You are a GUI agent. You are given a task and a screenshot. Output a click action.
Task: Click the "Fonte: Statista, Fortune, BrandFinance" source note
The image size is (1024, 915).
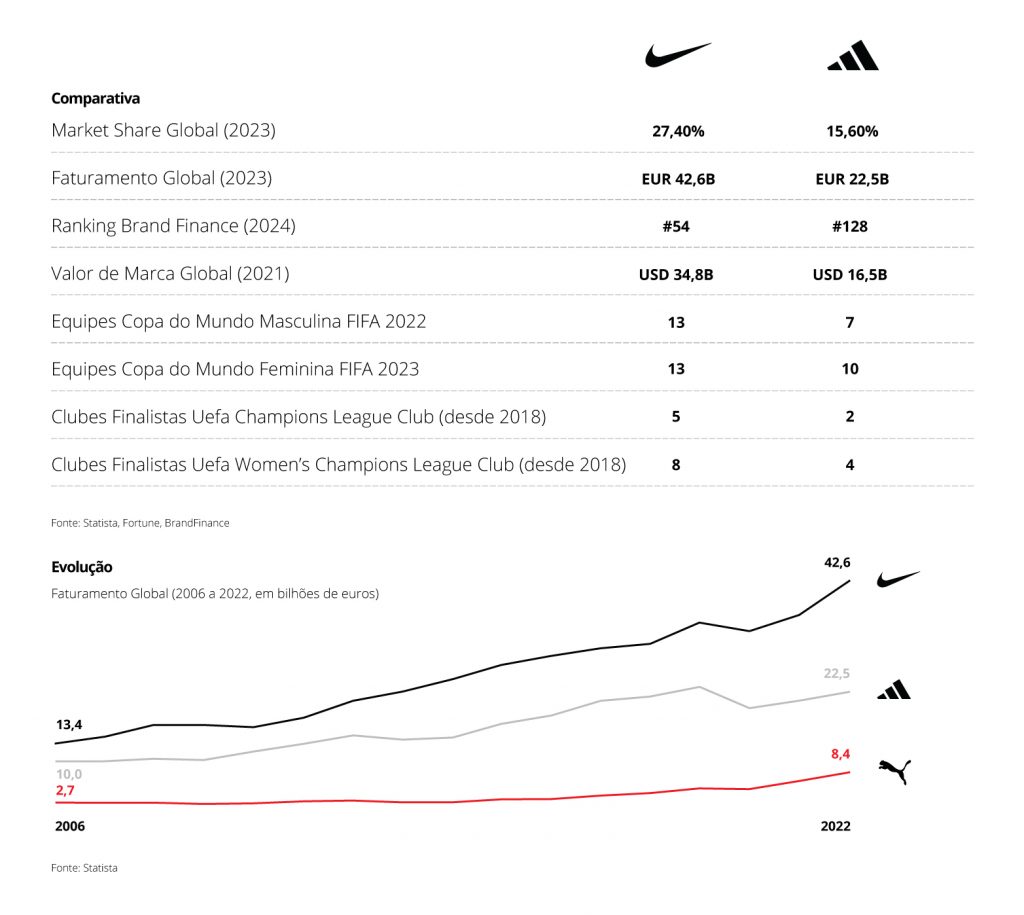(140, 523)
